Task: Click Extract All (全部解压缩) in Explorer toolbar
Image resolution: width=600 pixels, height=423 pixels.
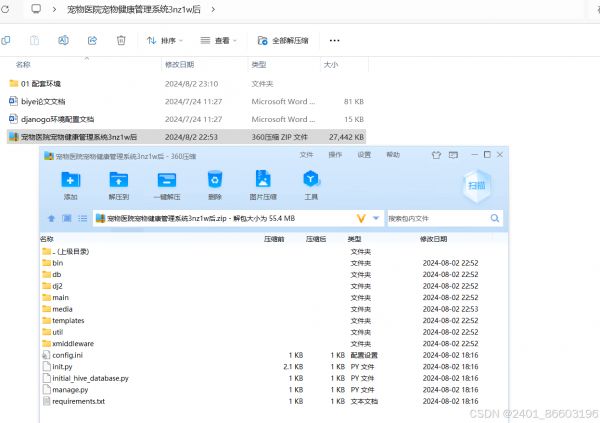Action: pyautogui.click(x=283, y=40)
